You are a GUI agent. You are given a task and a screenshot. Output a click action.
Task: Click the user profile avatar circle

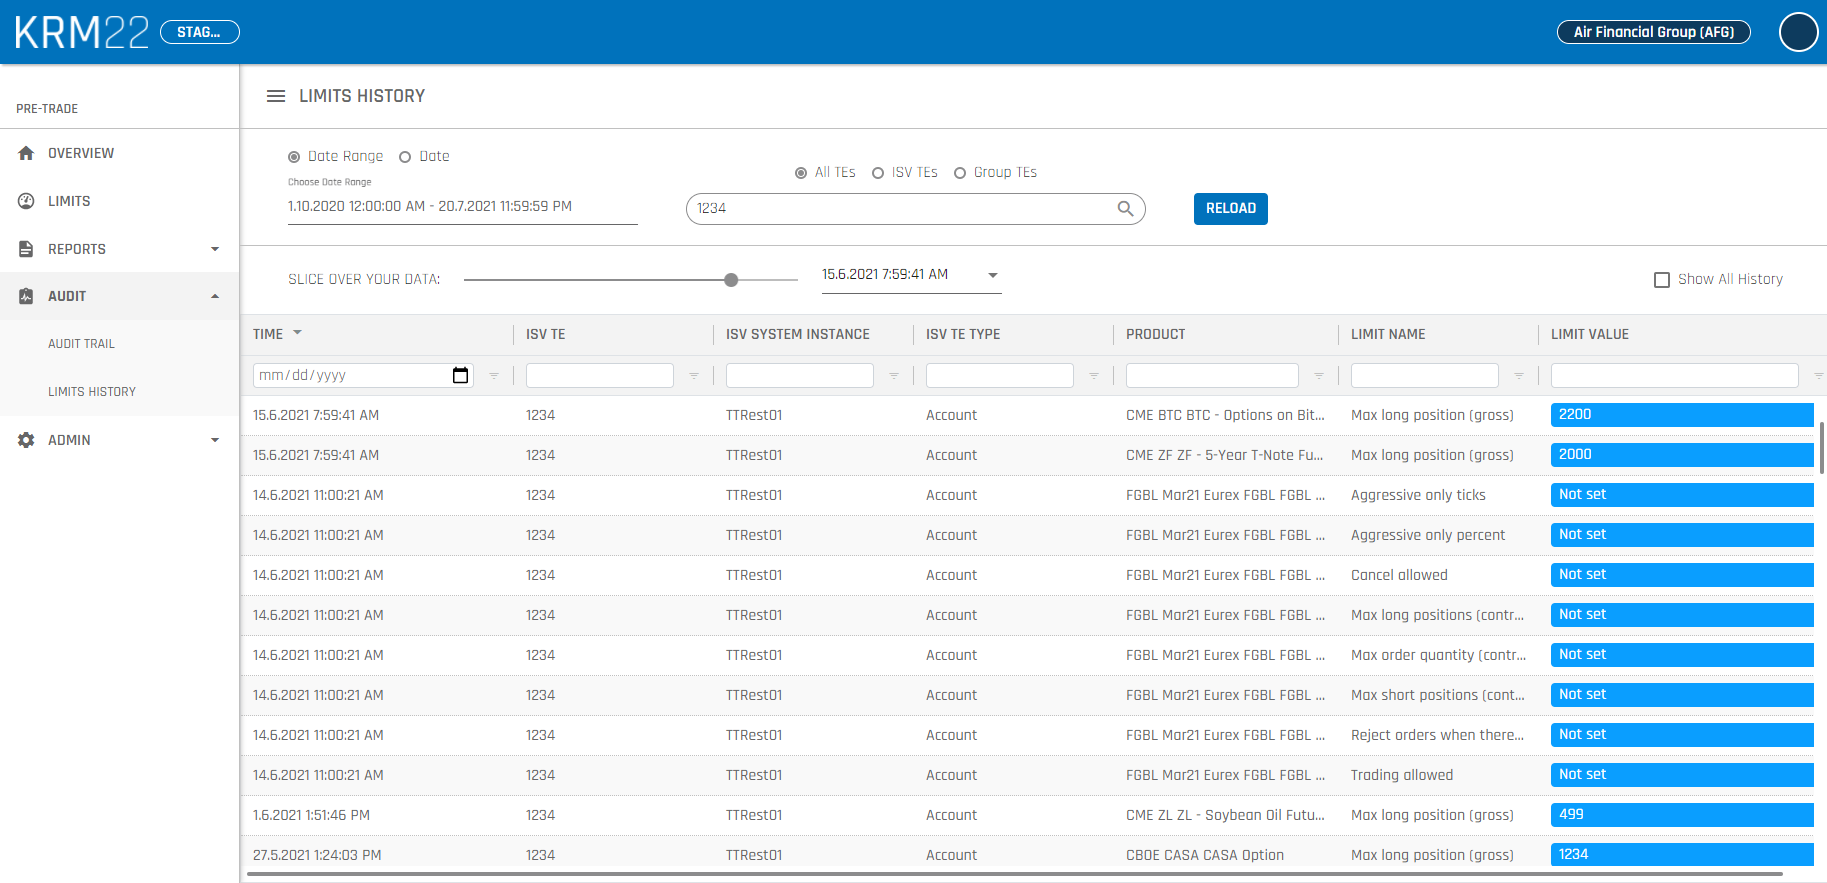(1797, 32)
